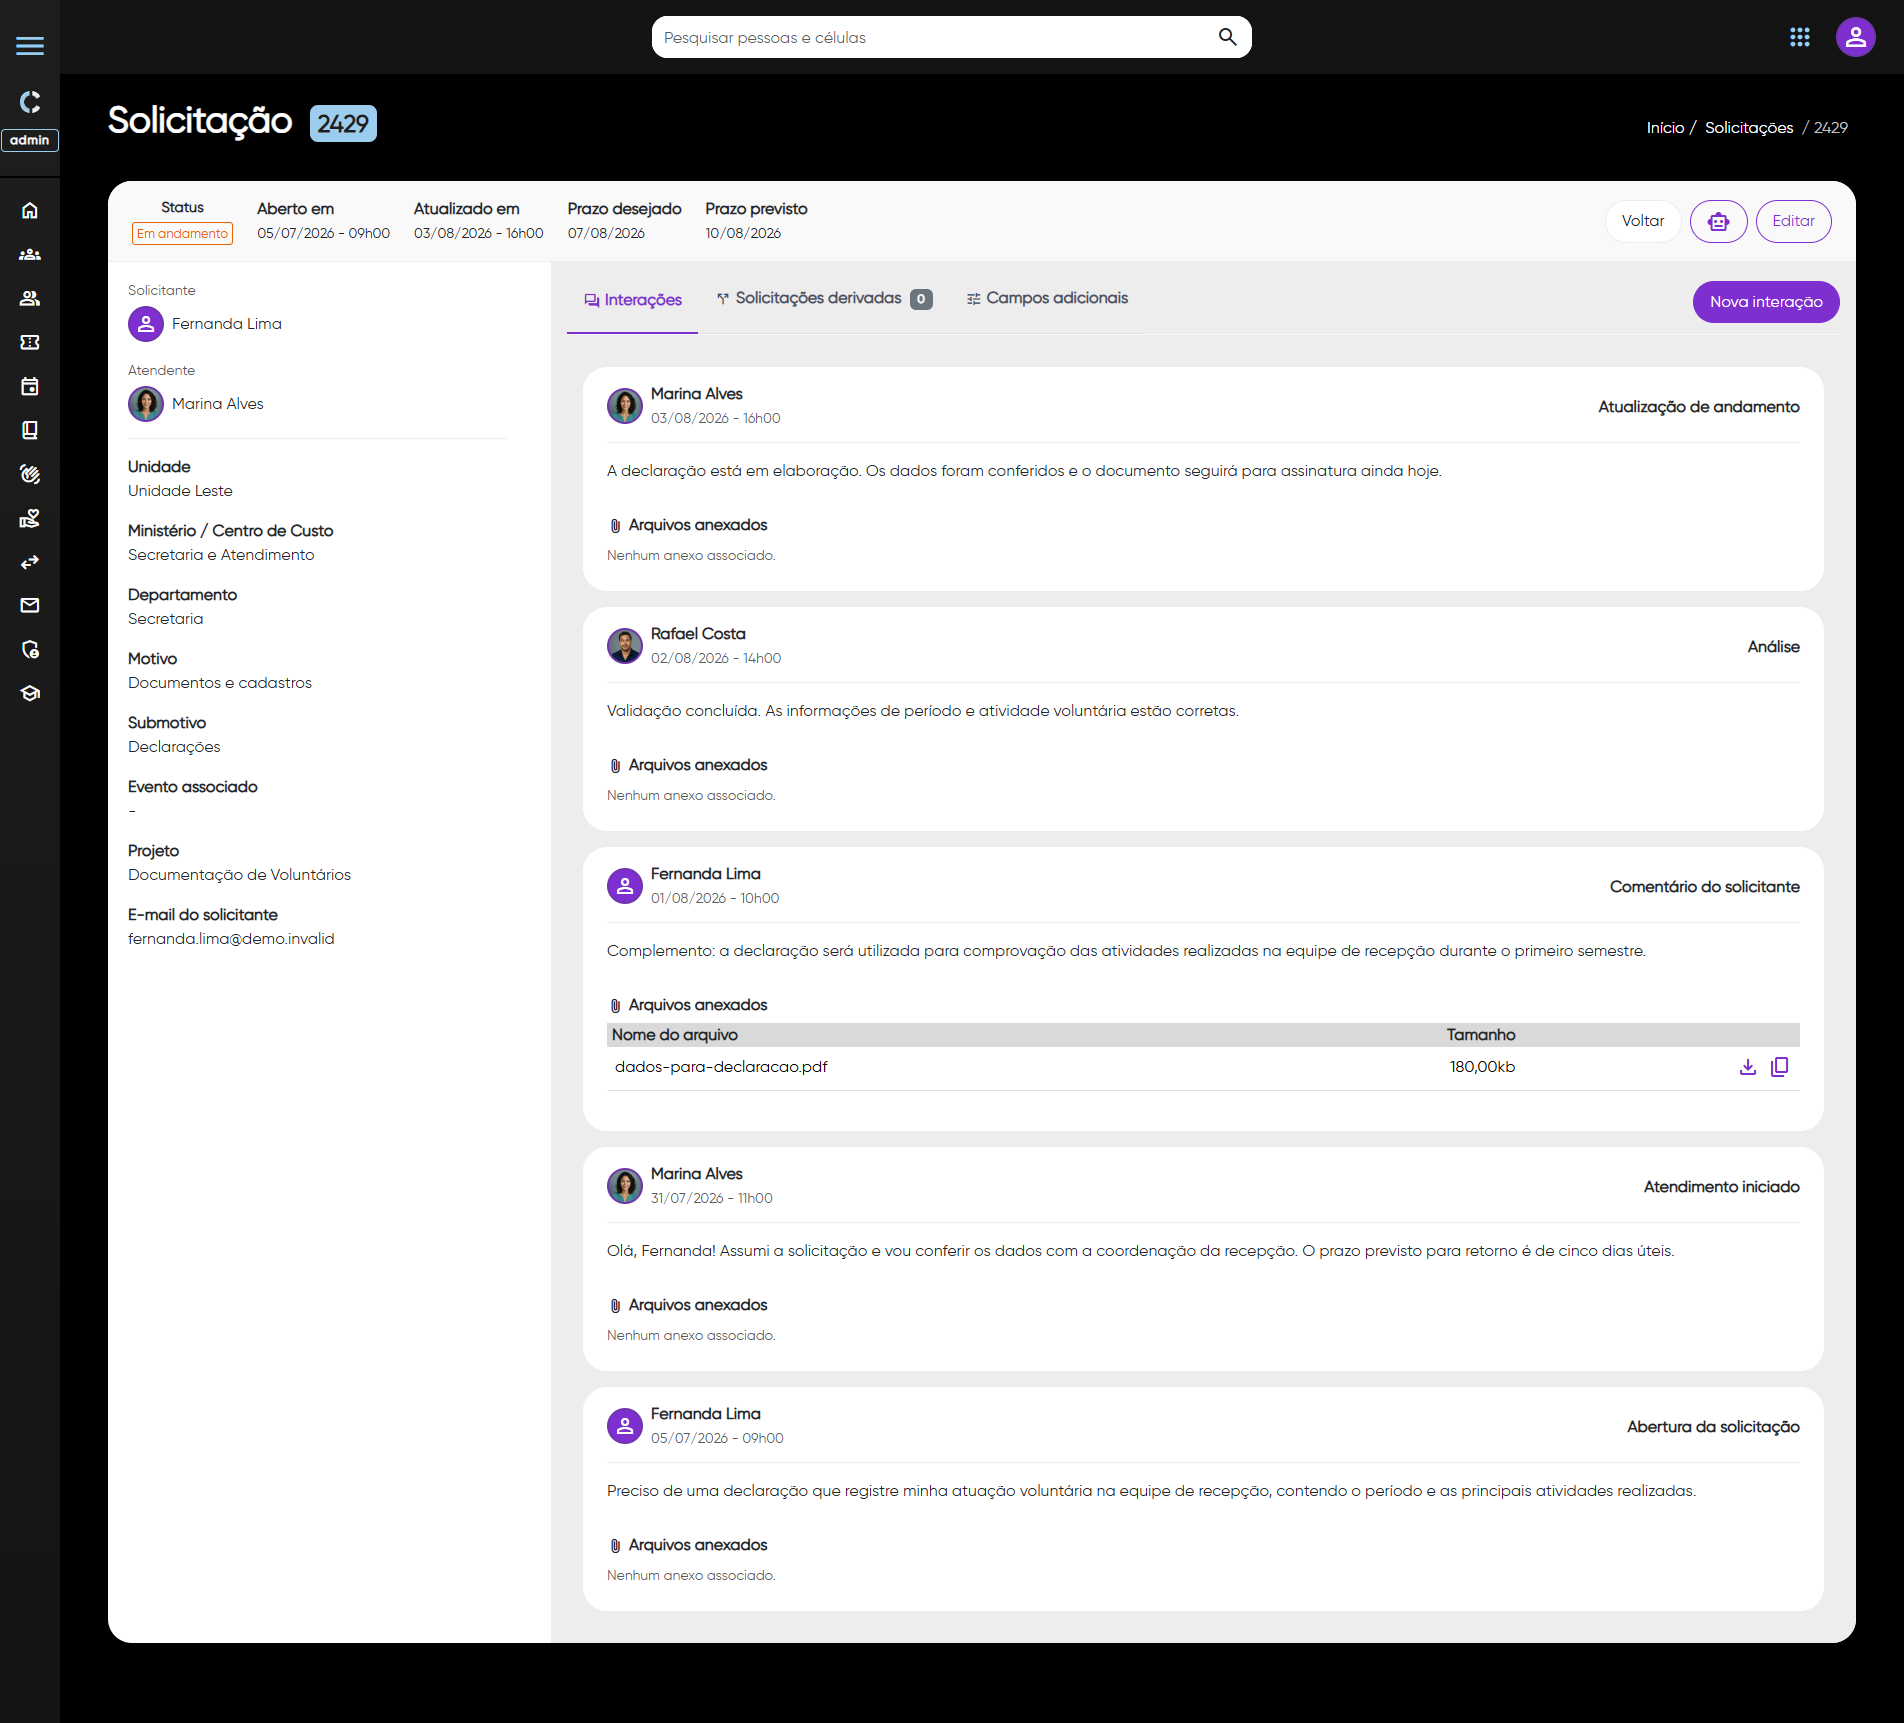Copy the dados-para-declaracao.pdf file link

point(1779,1067)
